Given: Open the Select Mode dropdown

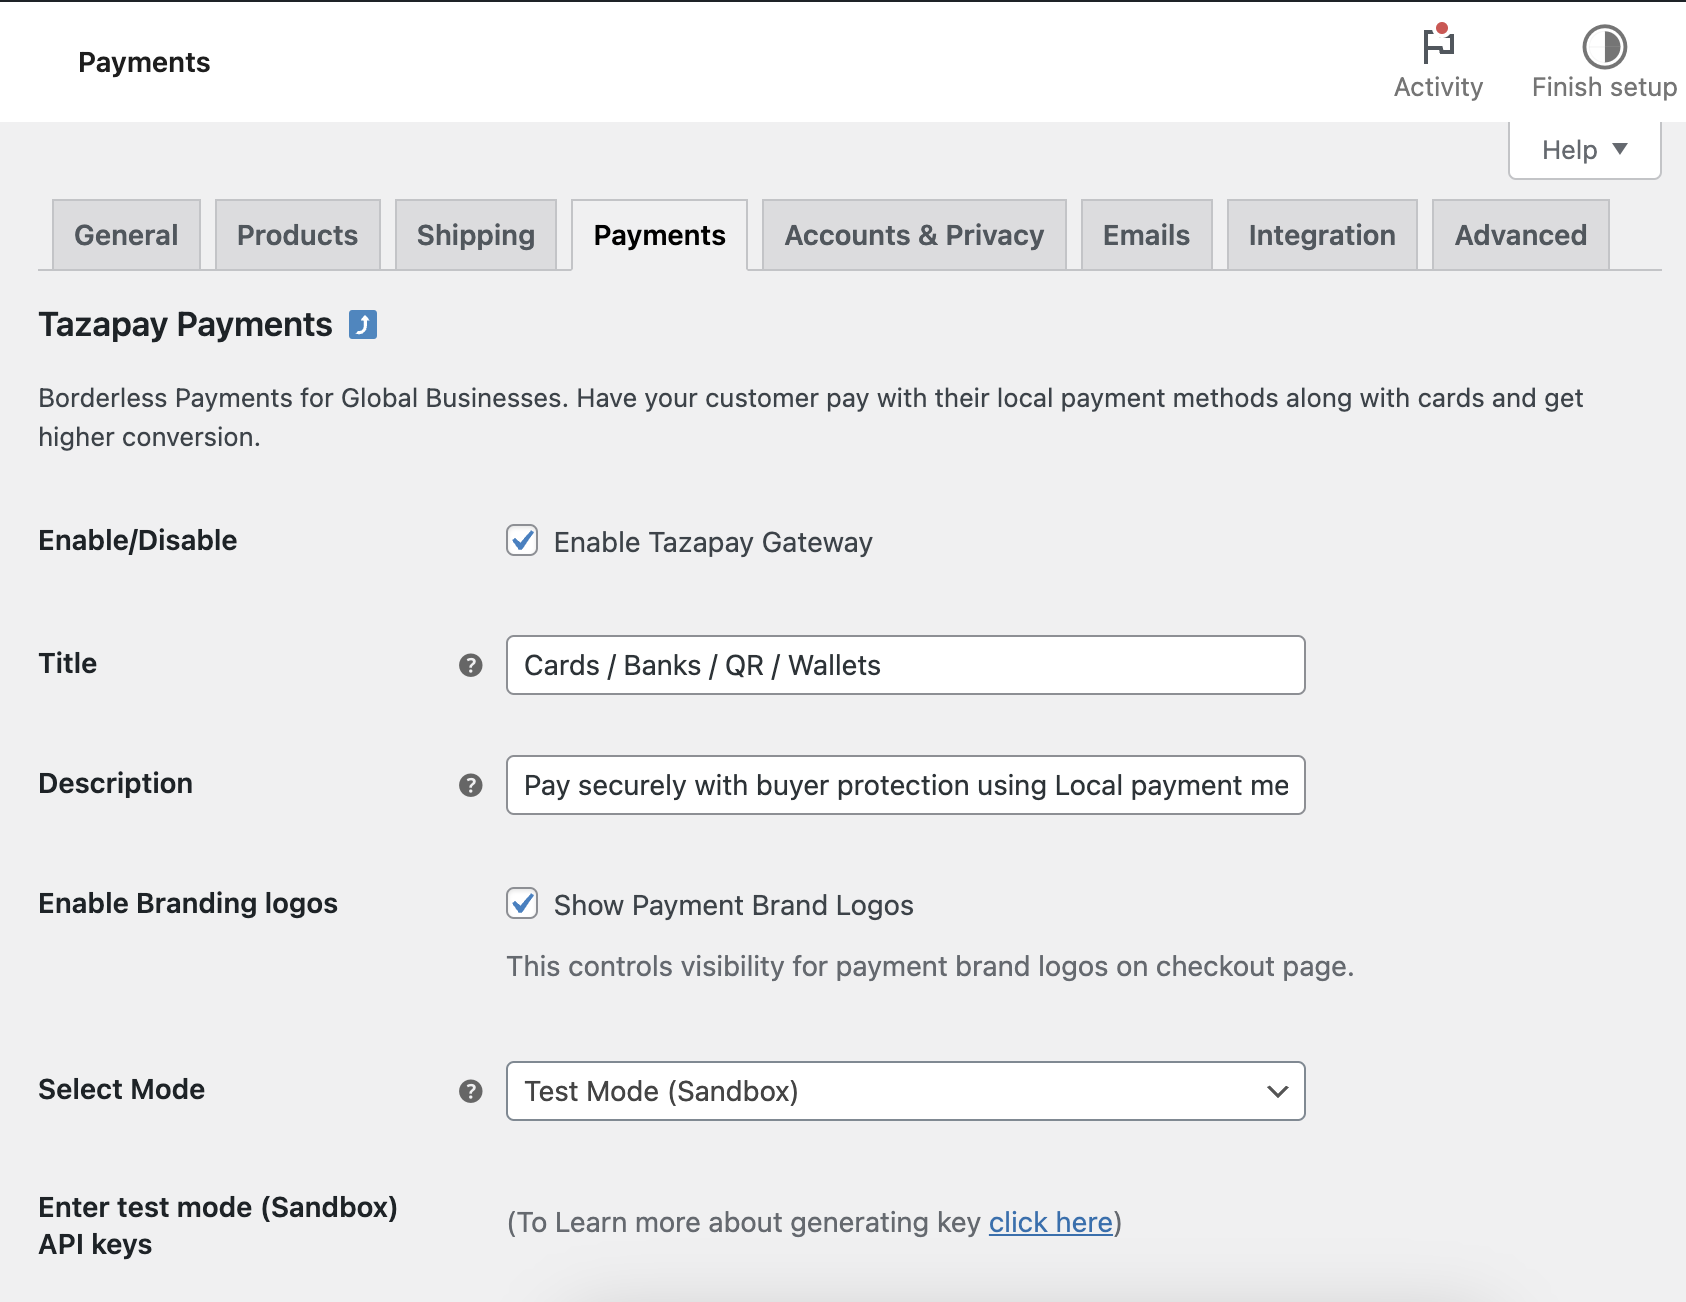Looking at the screenshot, I should click(x=906, y=1091).
